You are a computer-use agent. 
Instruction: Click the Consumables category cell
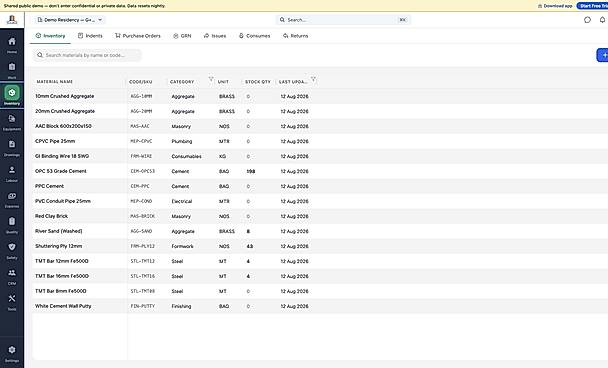pos(187,156)
